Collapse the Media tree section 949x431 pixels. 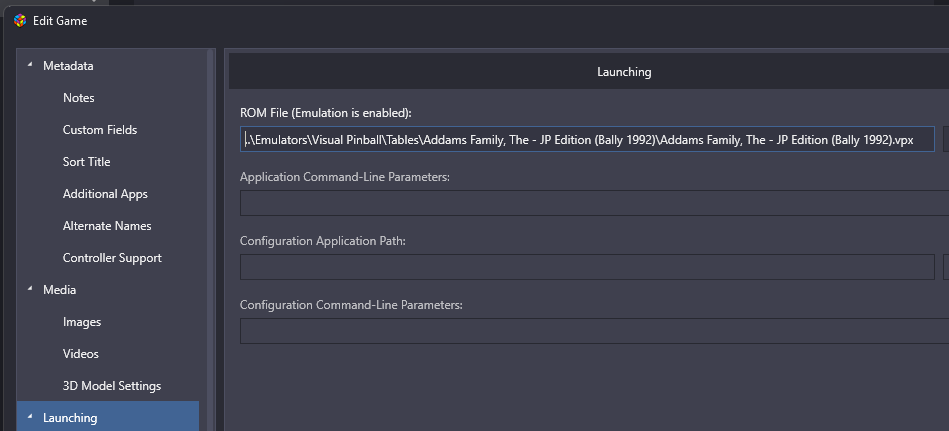(x=30, y=289)
